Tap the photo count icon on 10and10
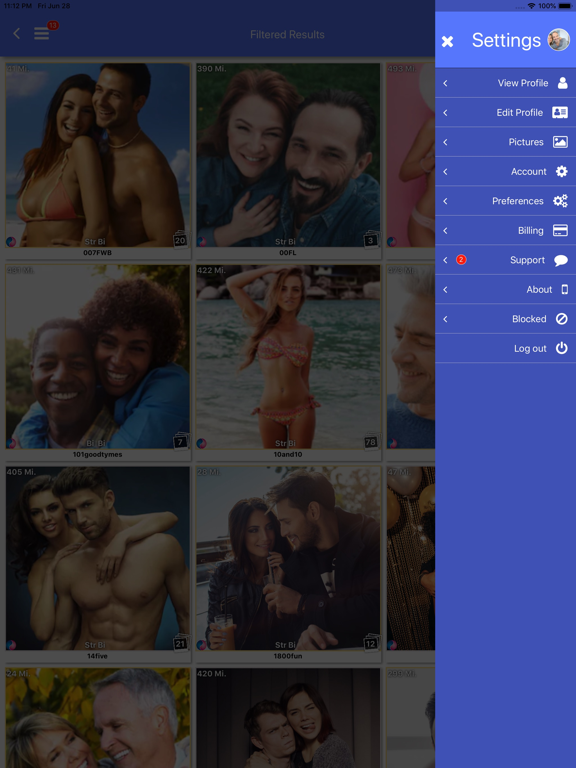Image resolution: width=576 pixels, height=768 pixels. (x=371, y=442)
